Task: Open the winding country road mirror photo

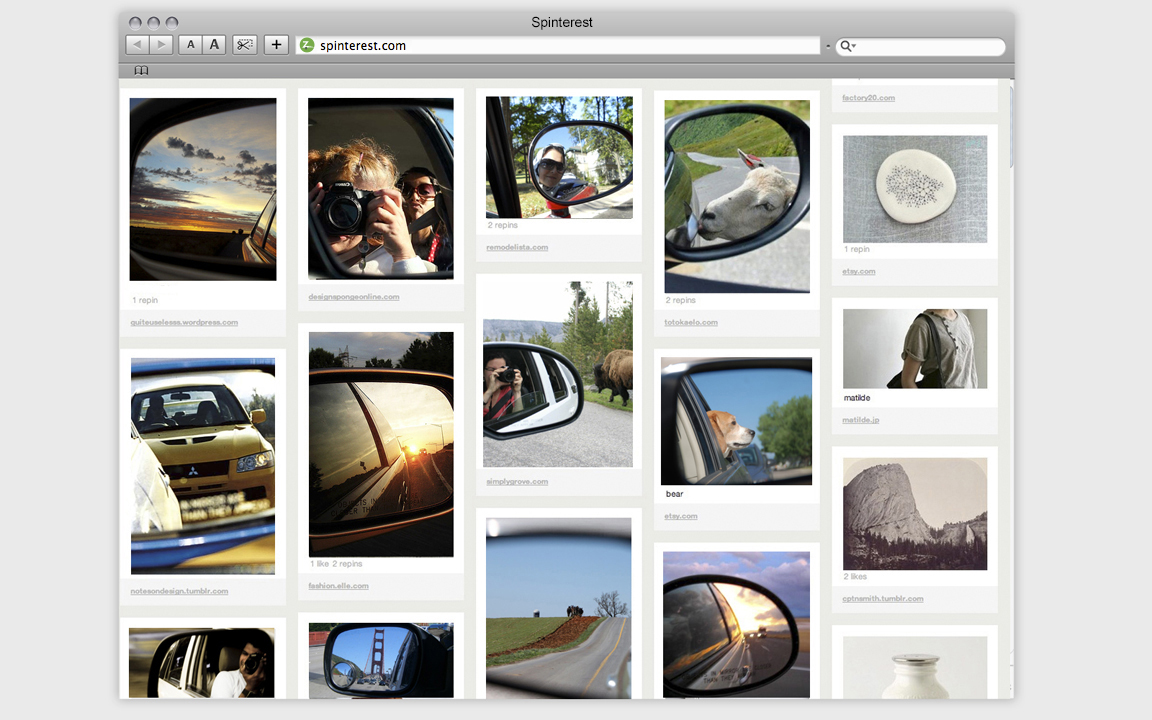Action: (x=558, y=608)
